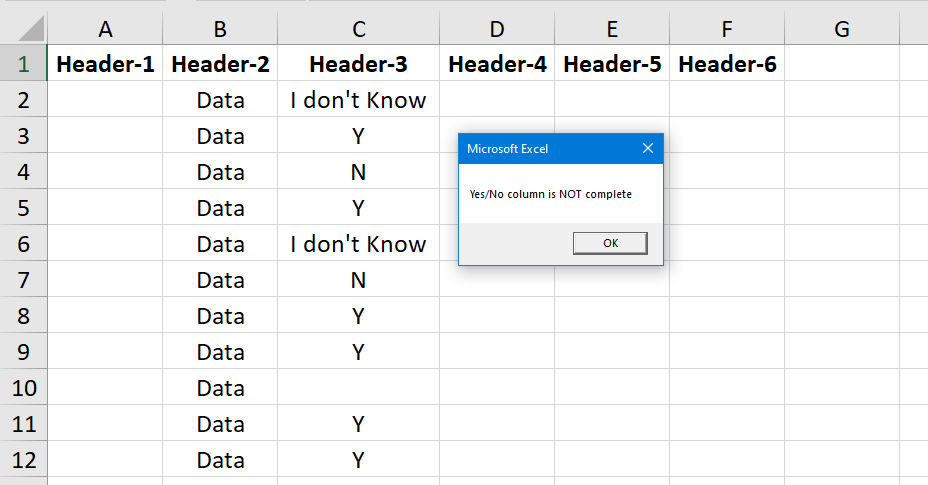Viewport: 928px width, 485px height.
Task: Select the Data cell in row 3
Action: pyautogui.click(x=220, y=136)
